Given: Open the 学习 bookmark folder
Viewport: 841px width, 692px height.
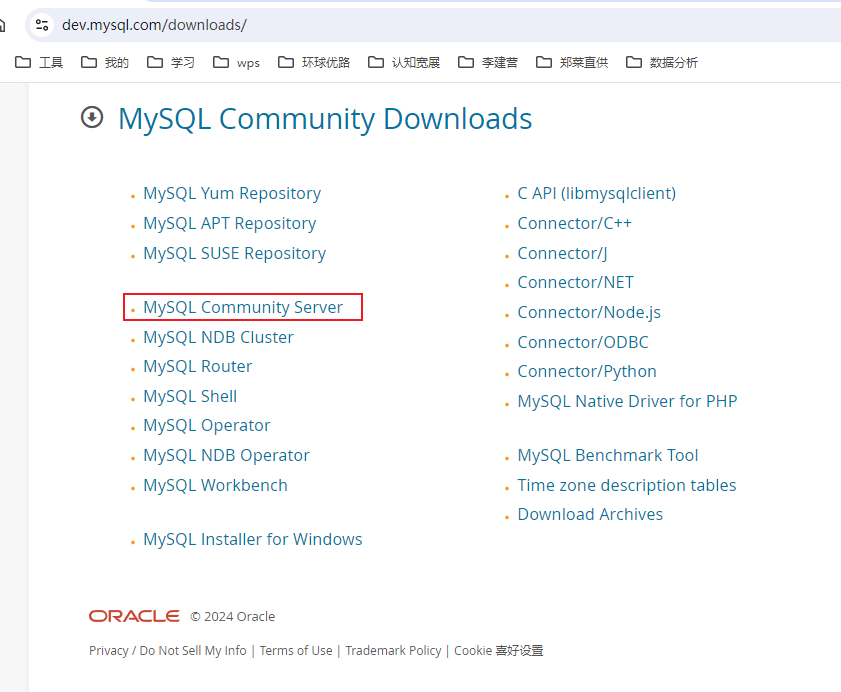Looking at the screenshot, I should (171, 62).
